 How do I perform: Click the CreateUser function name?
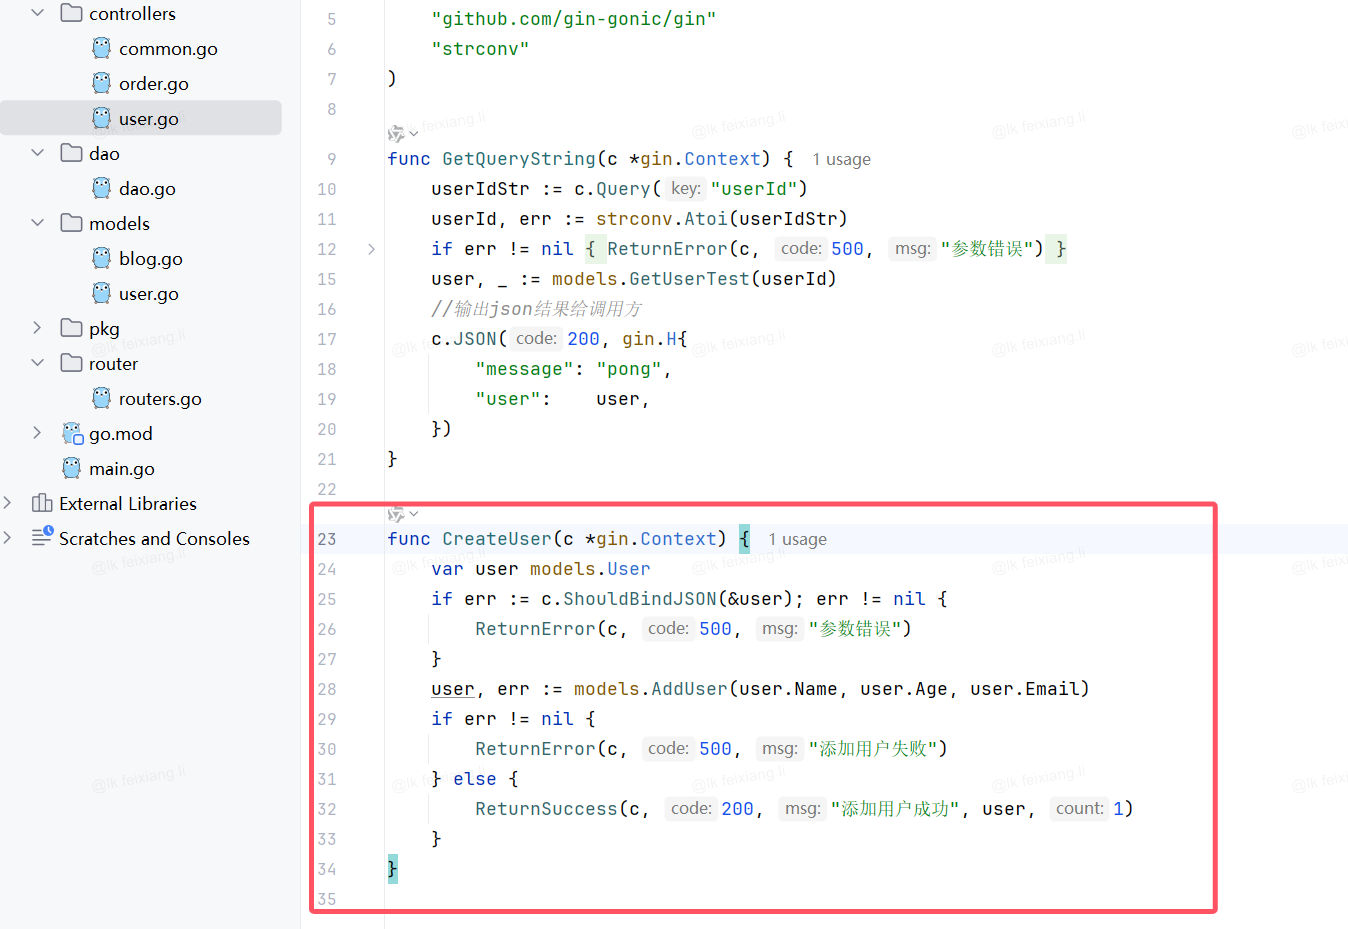[x=497, y=539]
